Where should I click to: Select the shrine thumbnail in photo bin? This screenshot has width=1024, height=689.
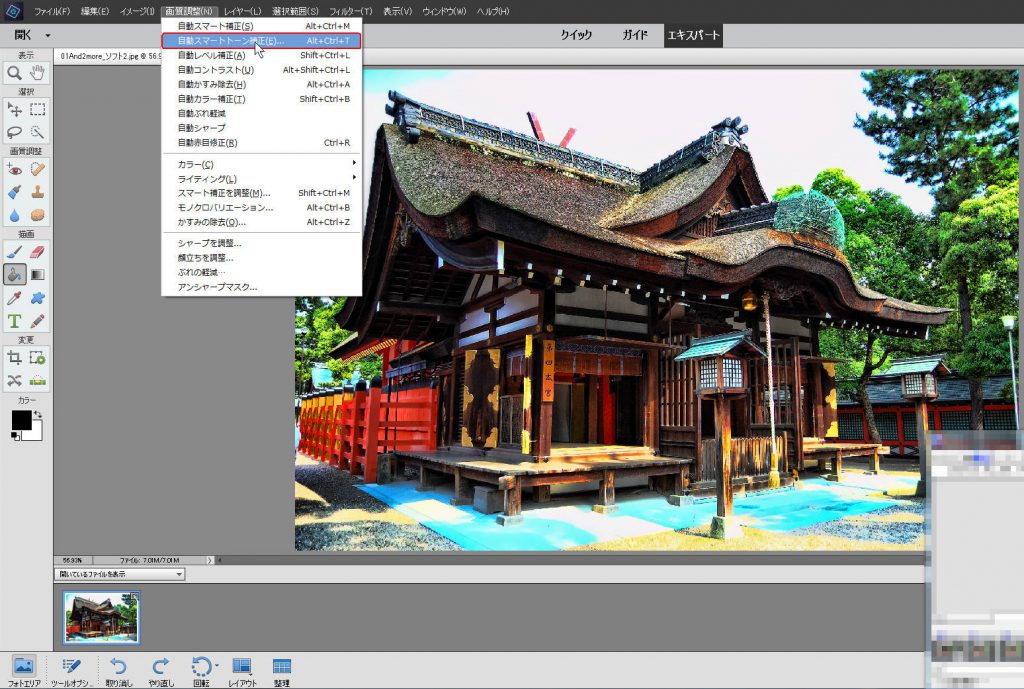101,617
